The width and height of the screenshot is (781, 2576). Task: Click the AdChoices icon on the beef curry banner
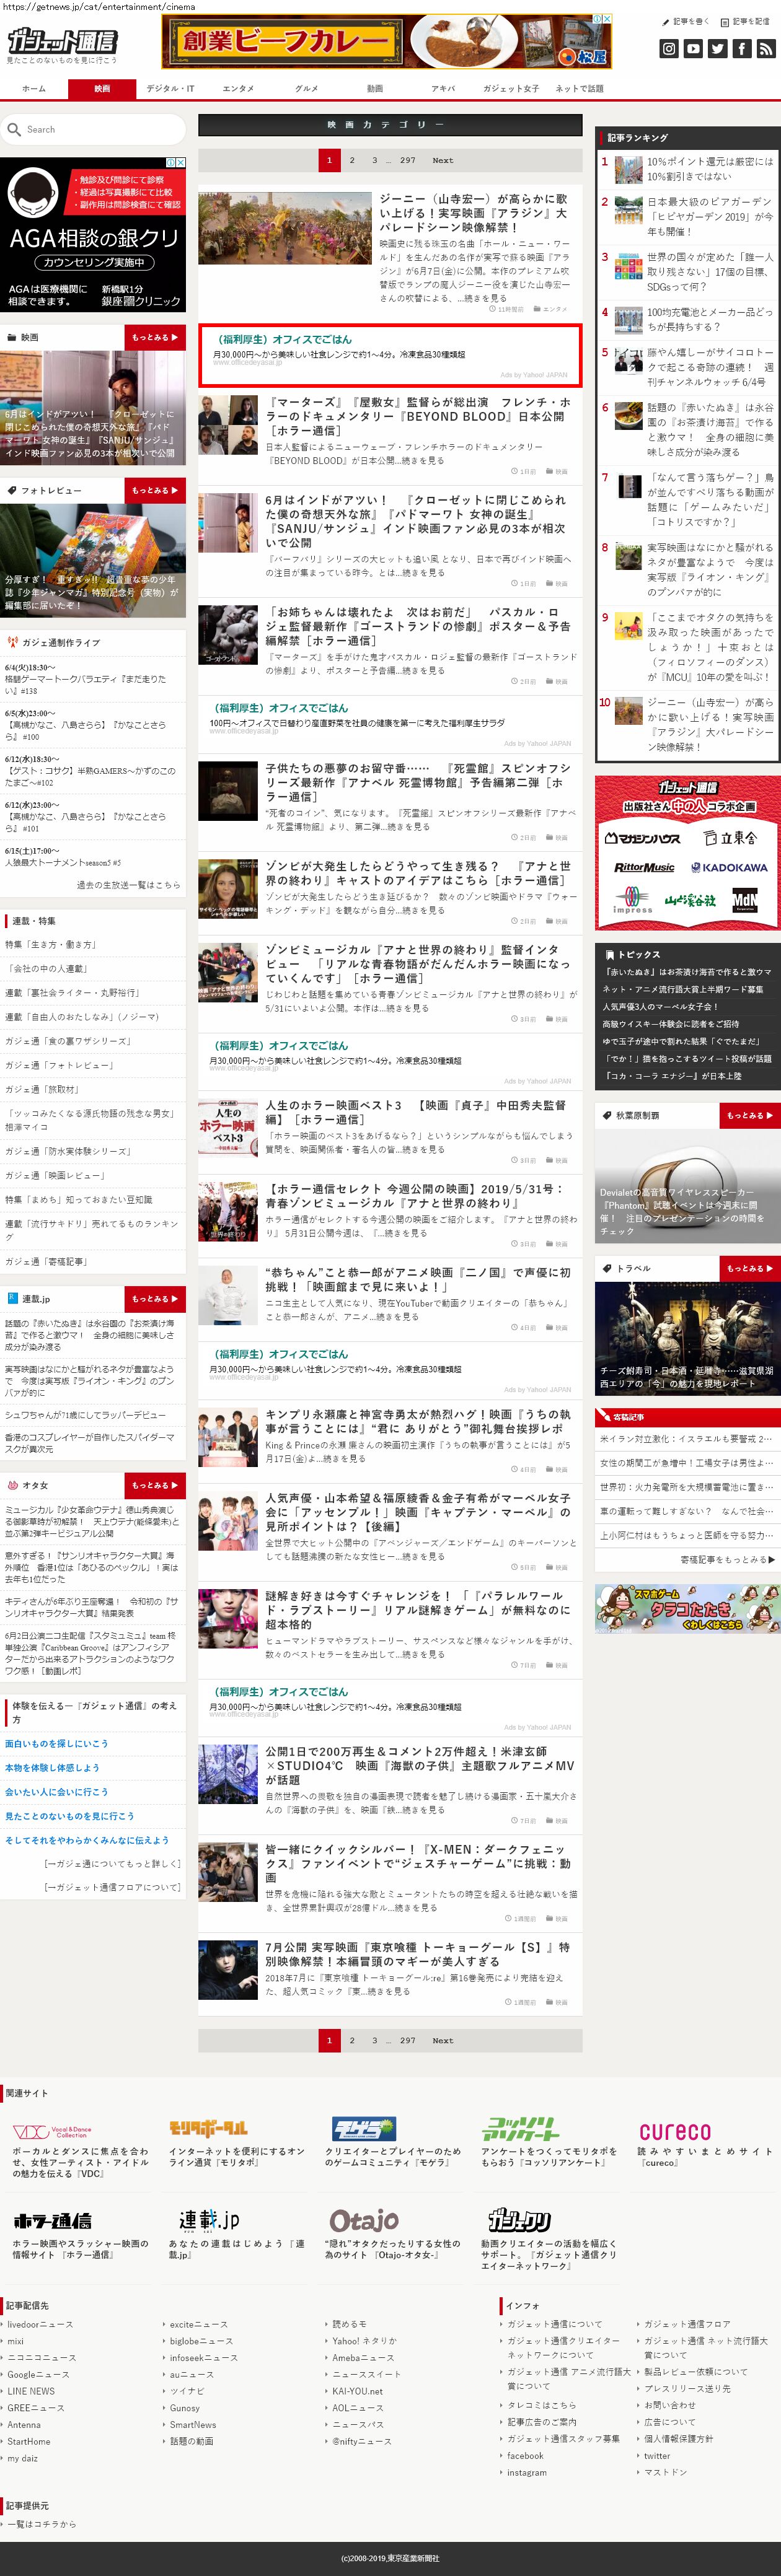(597, 19)
